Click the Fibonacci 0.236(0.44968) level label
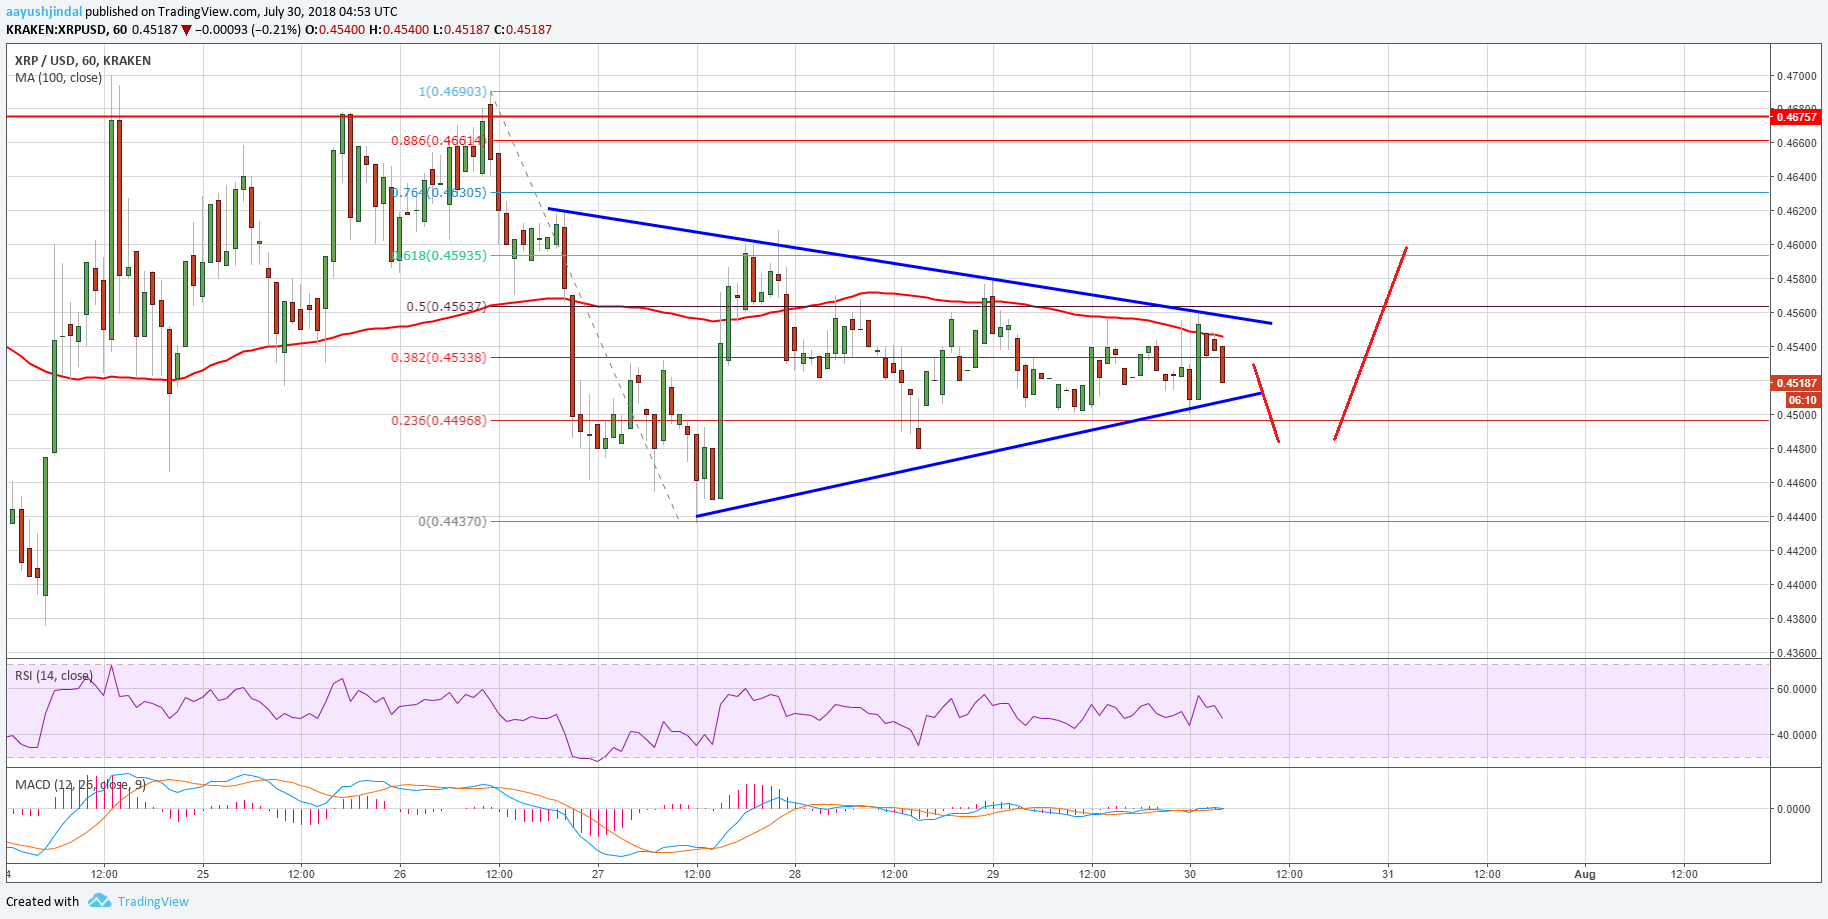This screenshot has width=1828, height=919. [x=439, y=420]
